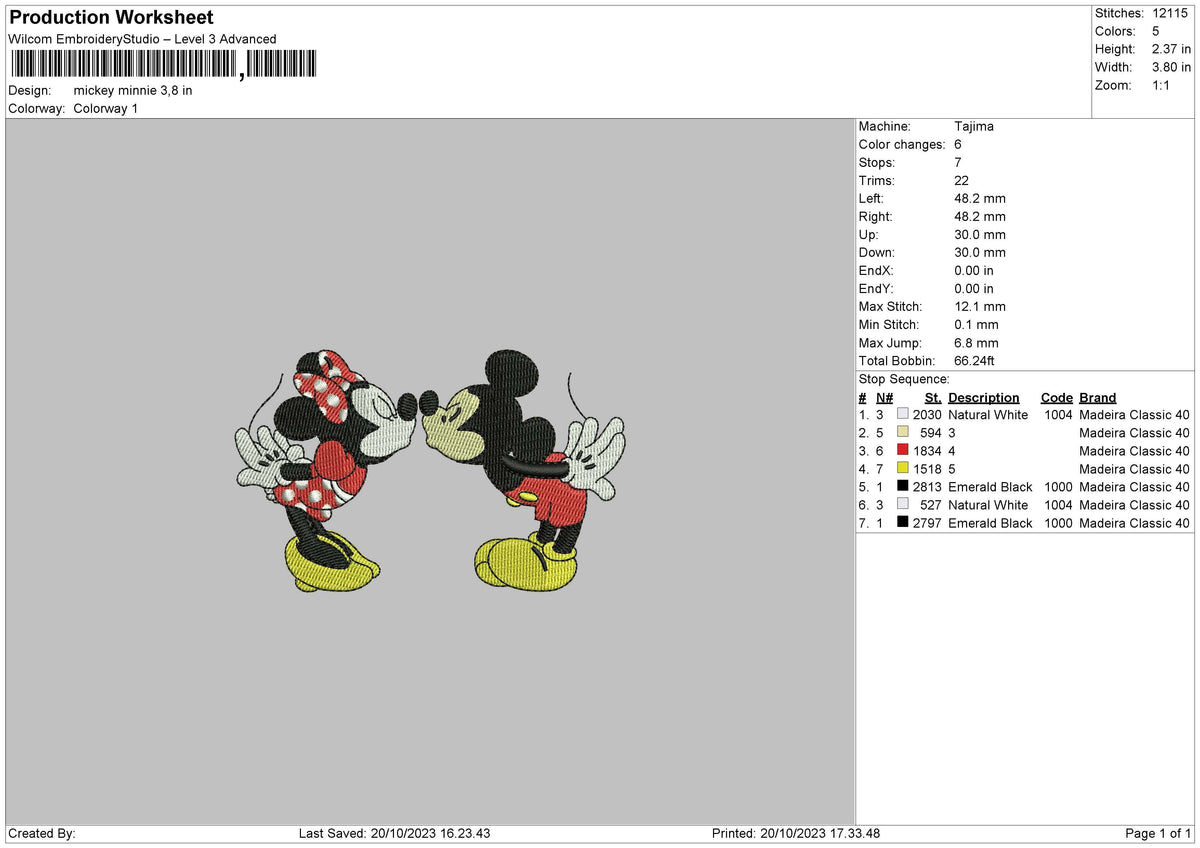Click the 'EndY:' label
1200x848 pixels.
[876, 288]
